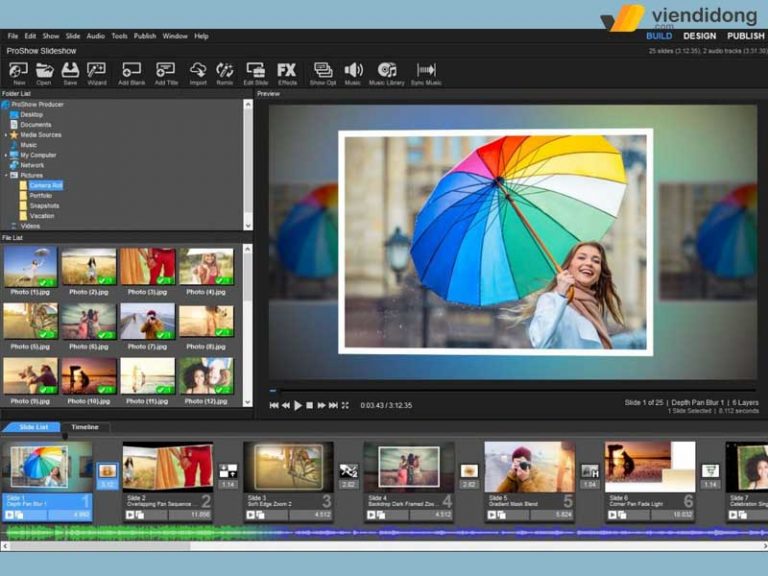This screenshot has width=768, height=576.
Task: Open the Help menu
Action: [x=201, y=36]
